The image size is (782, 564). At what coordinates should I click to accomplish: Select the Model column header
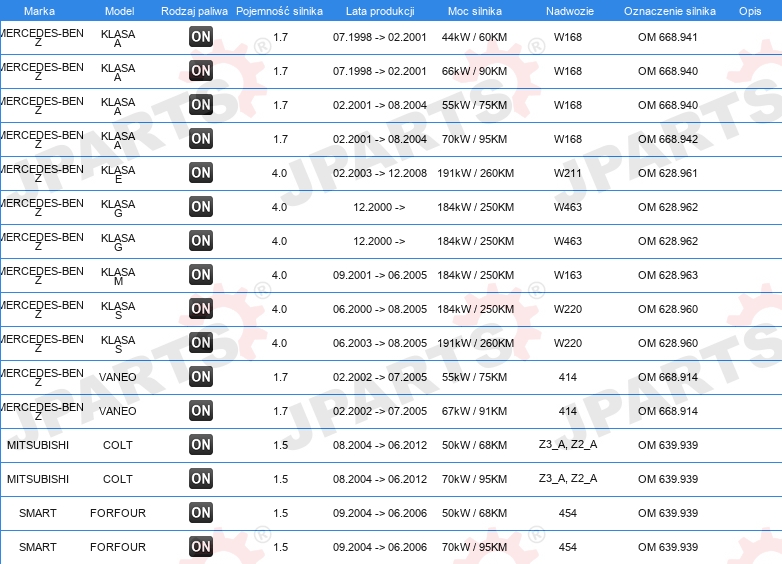(x=120, y=11)
